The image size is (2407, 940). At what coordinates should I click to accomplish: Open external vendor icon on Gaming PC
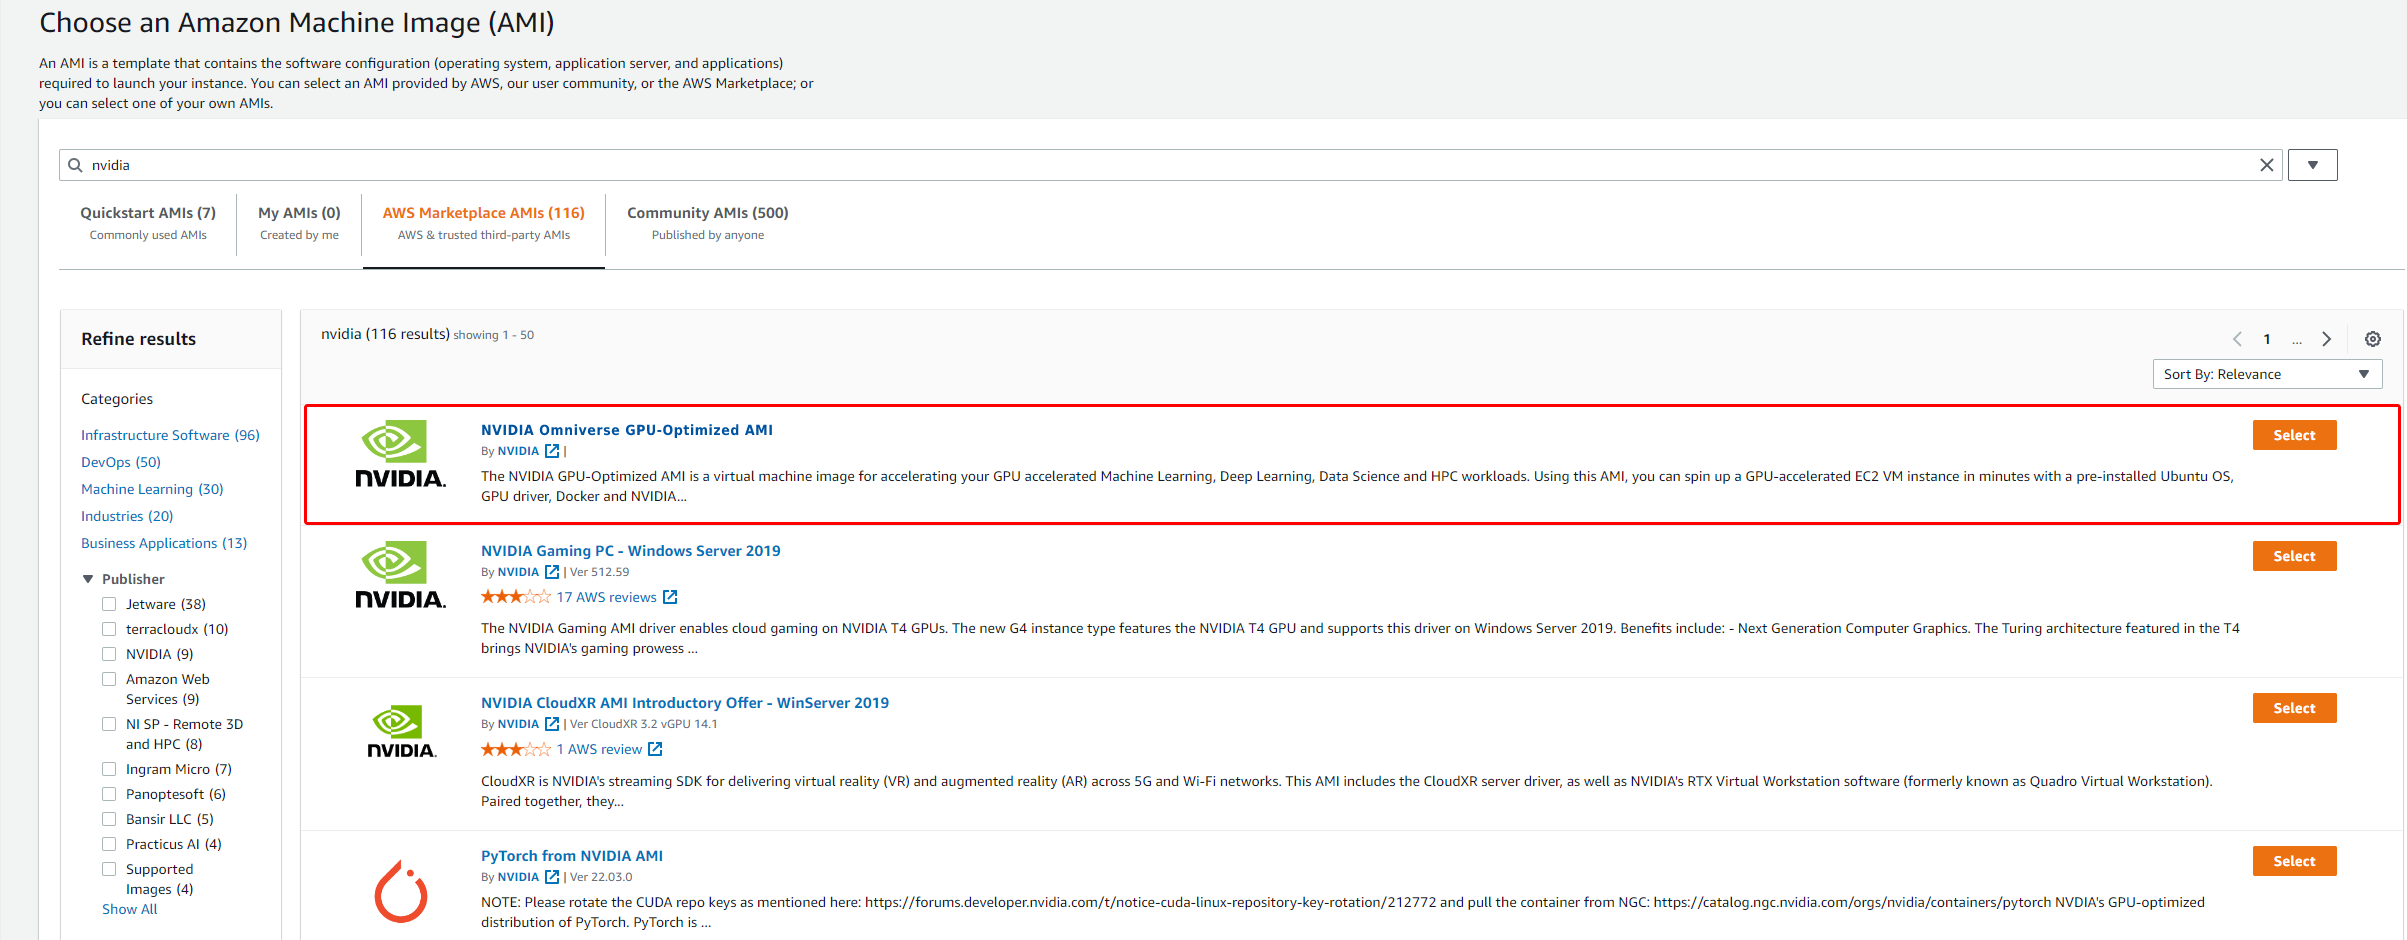(x=552, y=572)
